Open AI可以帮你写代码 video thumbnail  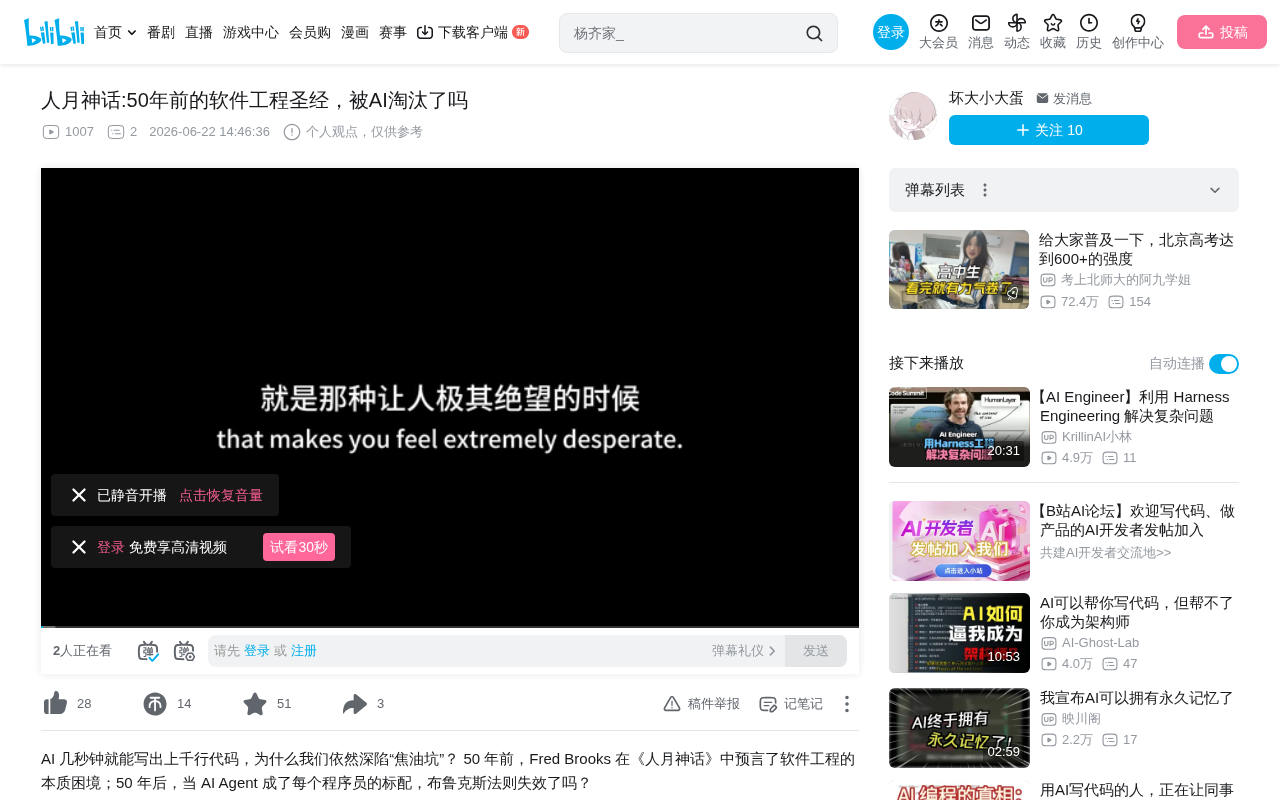tap(959, 633)
